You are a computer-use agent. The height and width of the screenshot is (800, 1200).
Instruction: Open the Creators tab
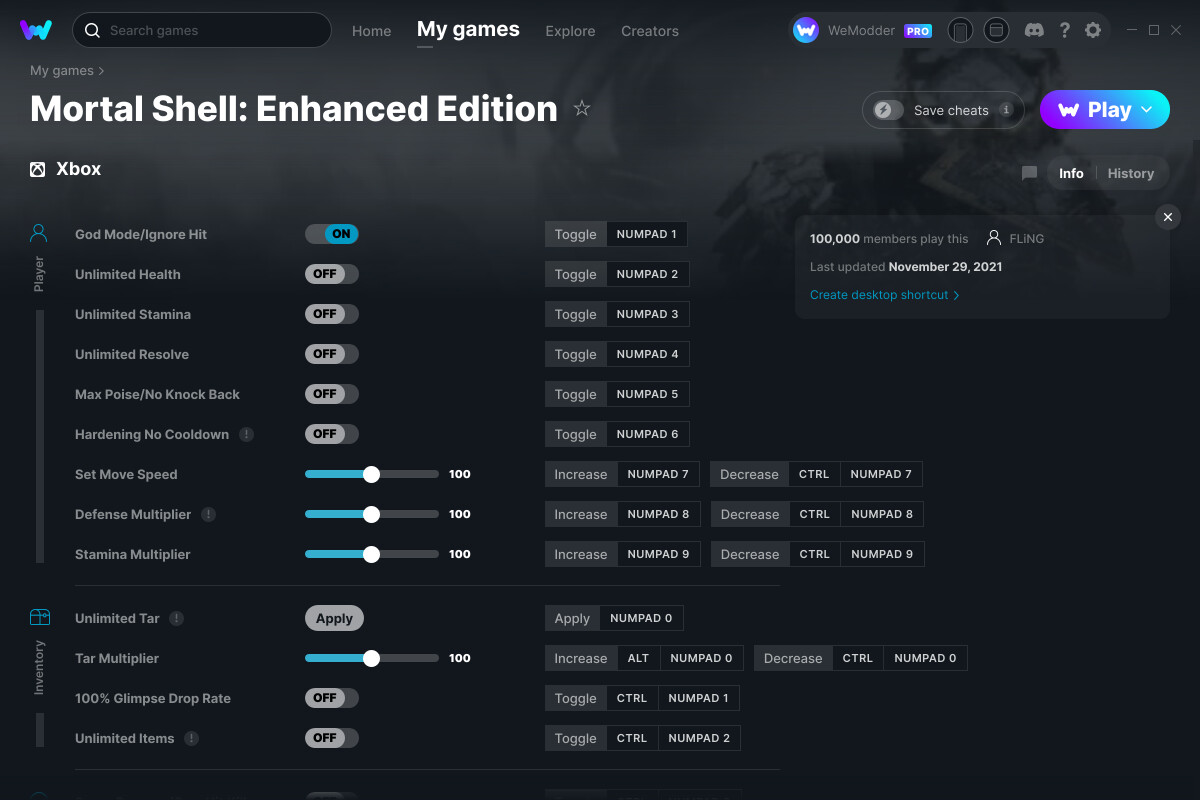[650, 31]
